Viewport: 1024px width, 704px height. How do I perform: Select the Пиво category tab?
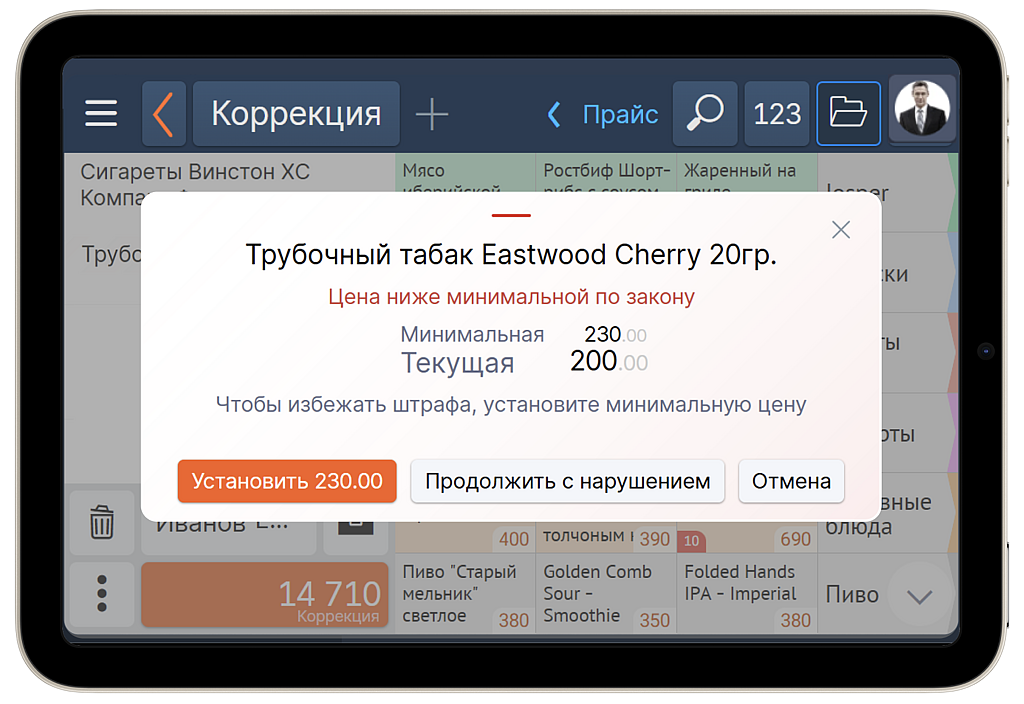pyautogui.click(x=852, y=595)
